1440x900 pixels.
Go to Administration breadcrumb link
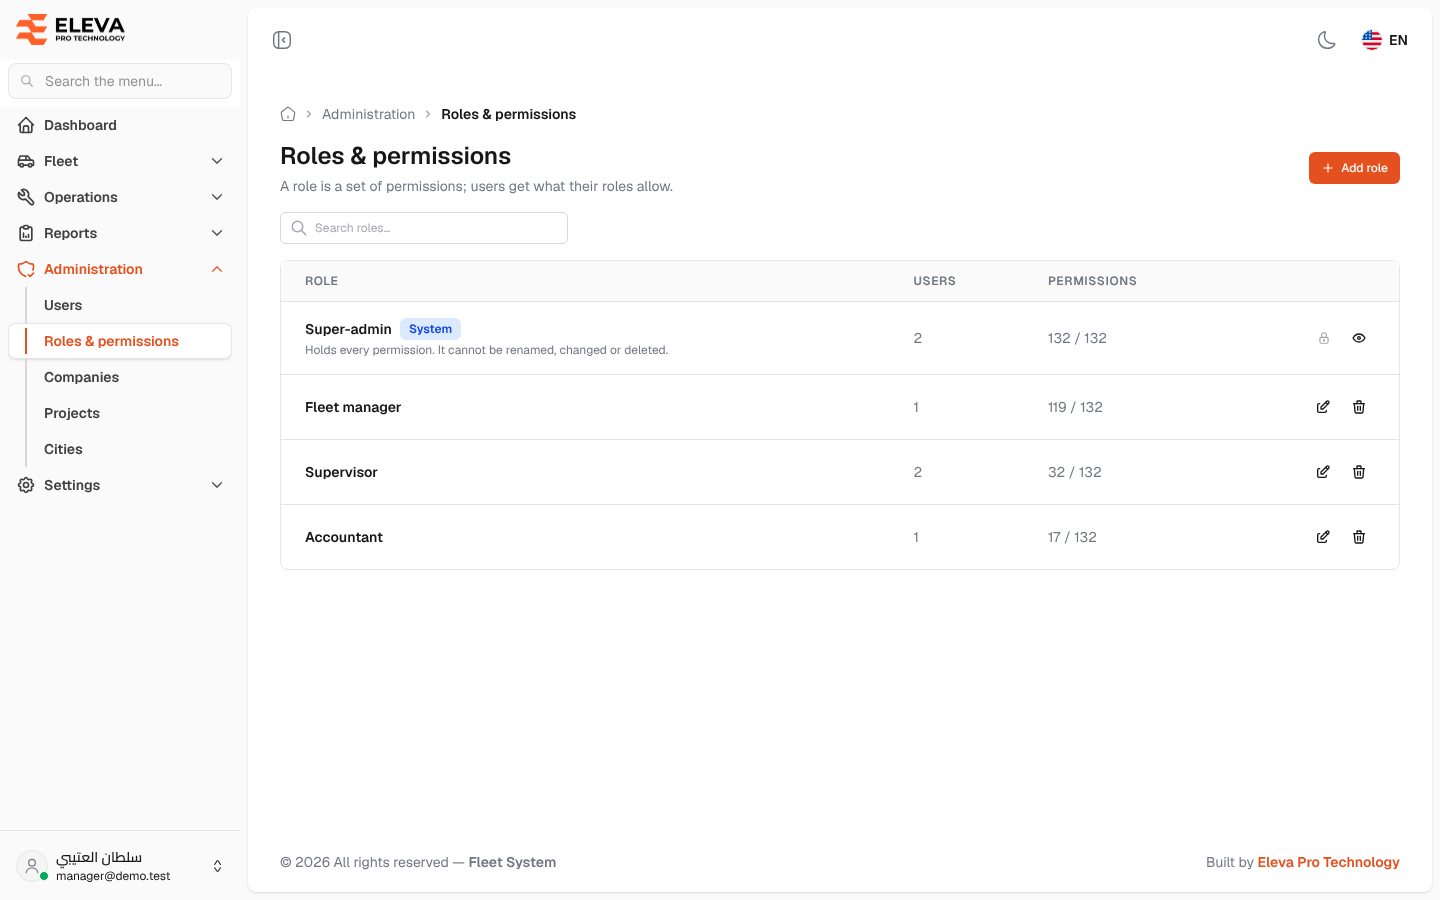coord(368,114)
